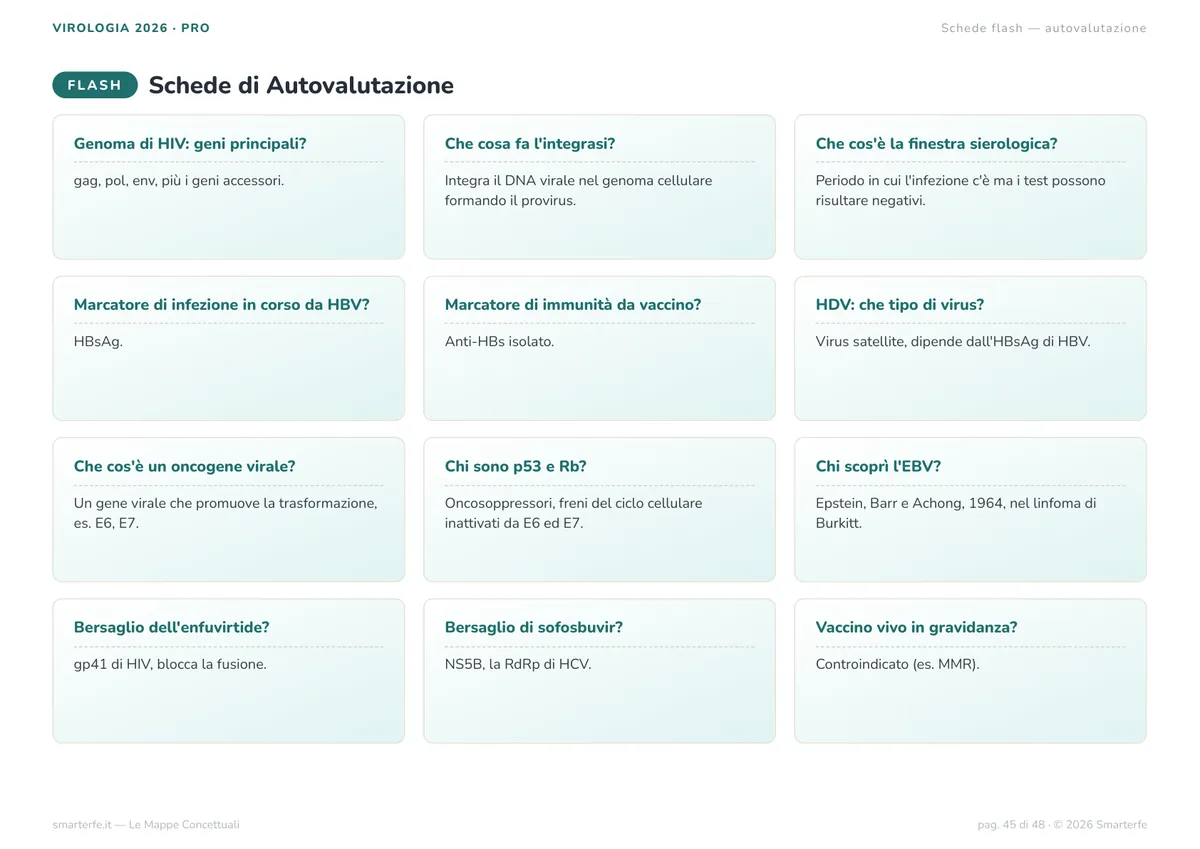Select the question "Chi sono p53 e Rb?"
This screenshot has width=1200, height=849.
(x=516, y=466)
